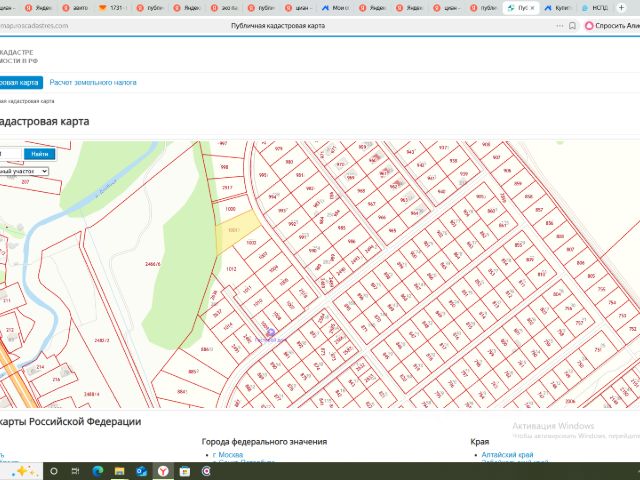Select parcel '207' on the map
Screen dimensions: 640x480
[25, 182]
